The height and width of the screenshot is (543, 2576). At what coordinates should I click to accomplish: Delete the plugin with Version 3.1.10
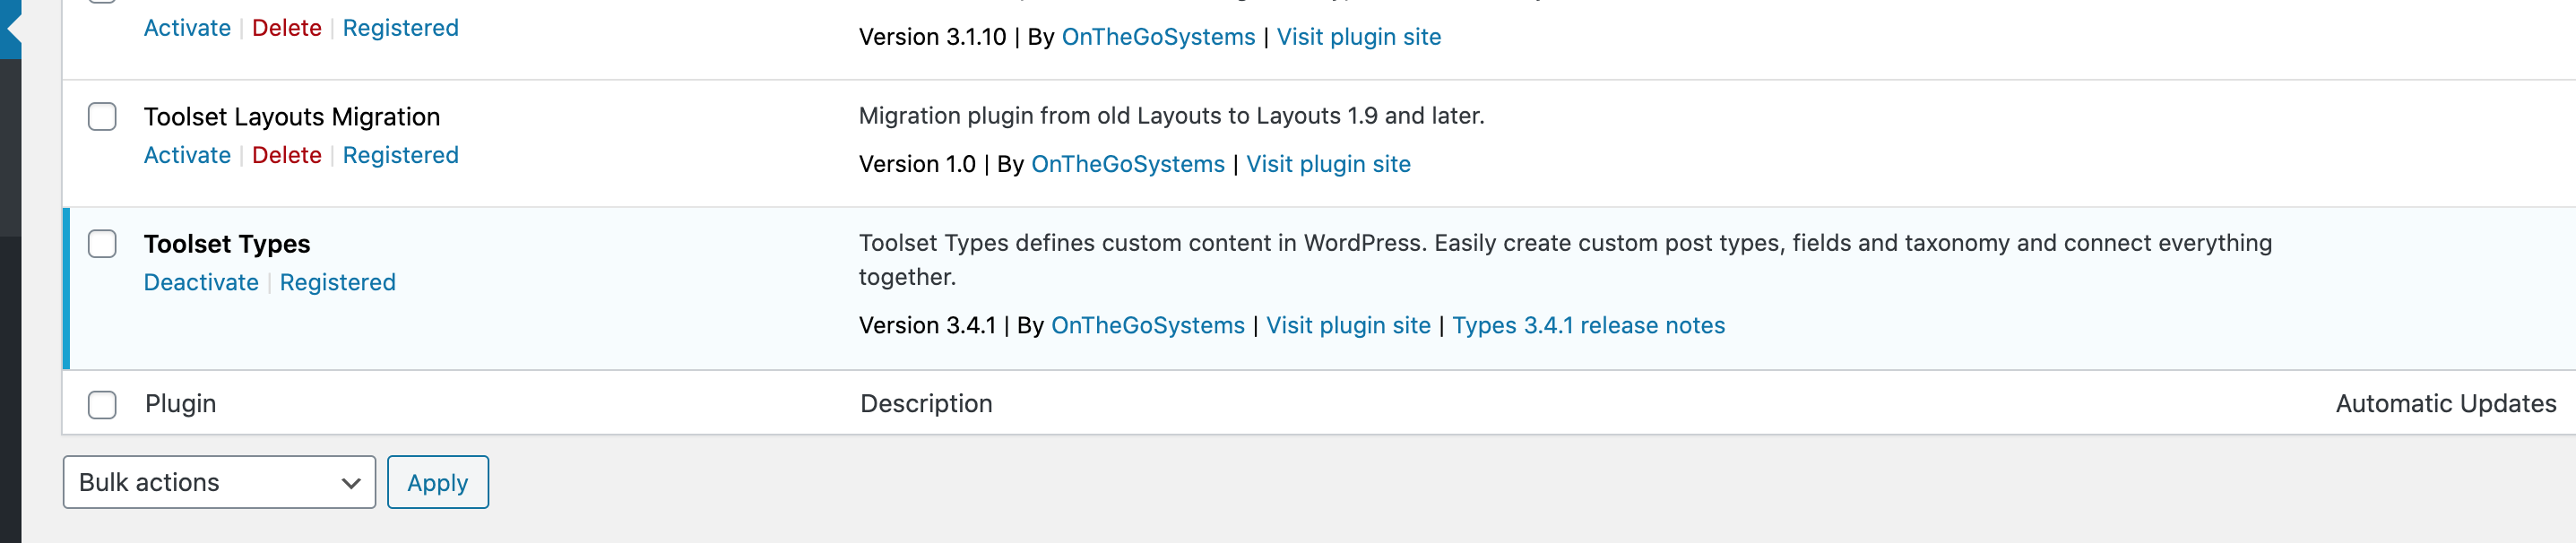tap(286, 28)
